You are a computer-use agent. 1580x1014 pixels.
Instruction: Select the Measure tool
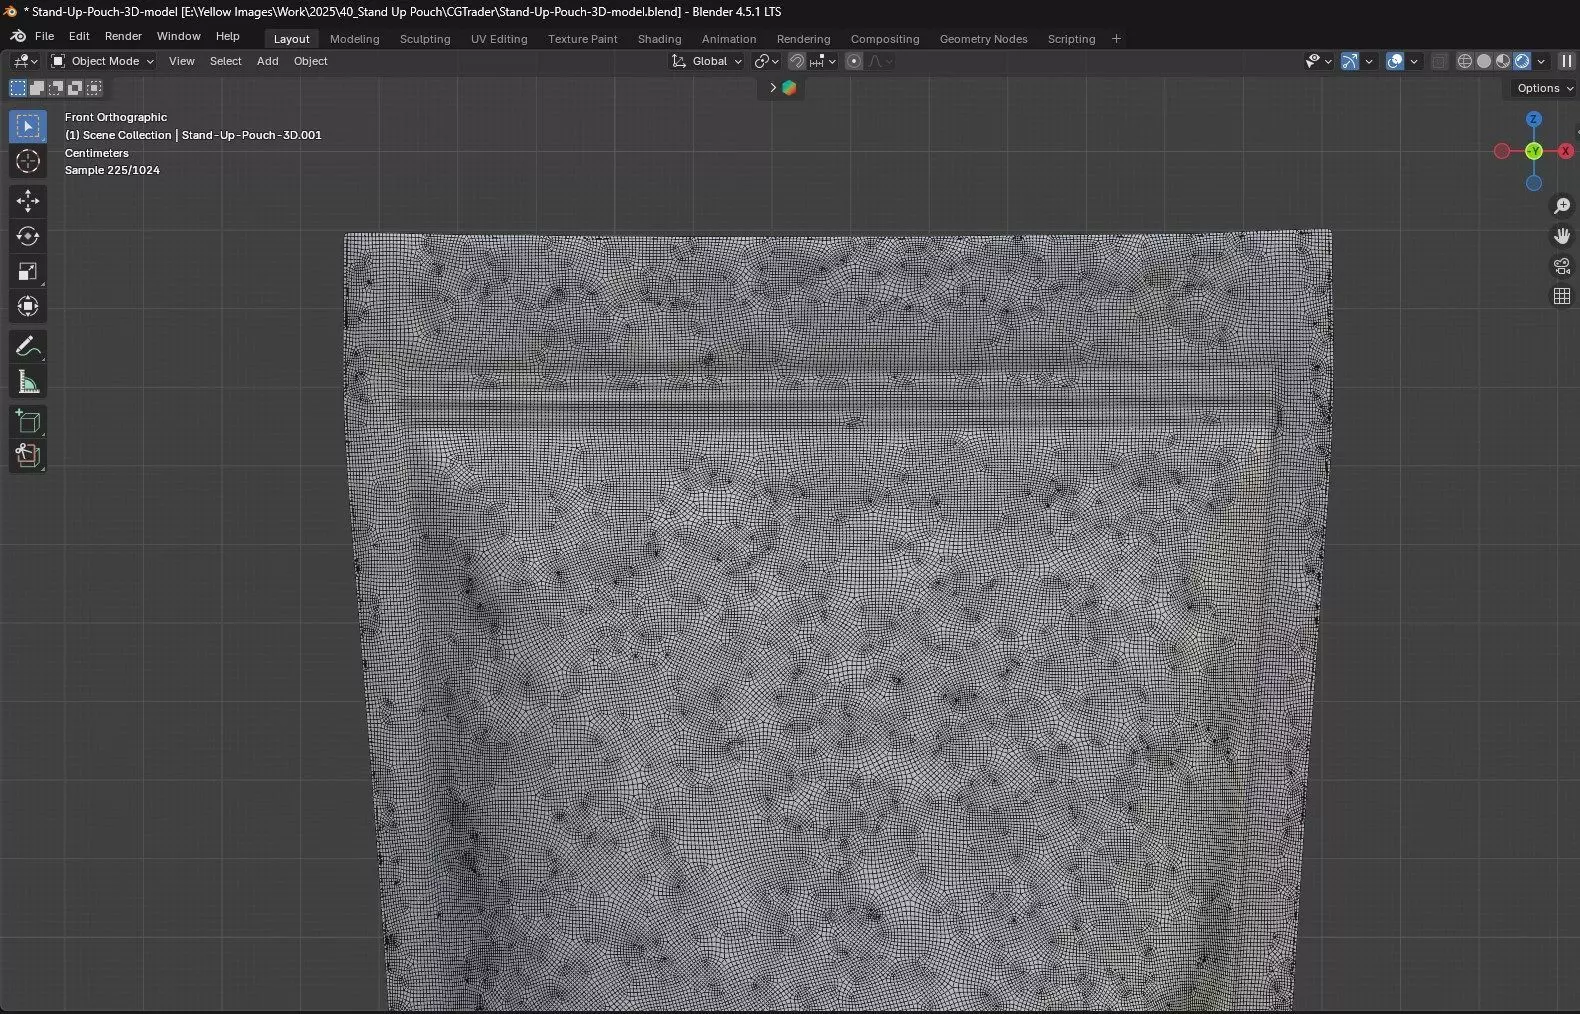click(x=28, y=381)
